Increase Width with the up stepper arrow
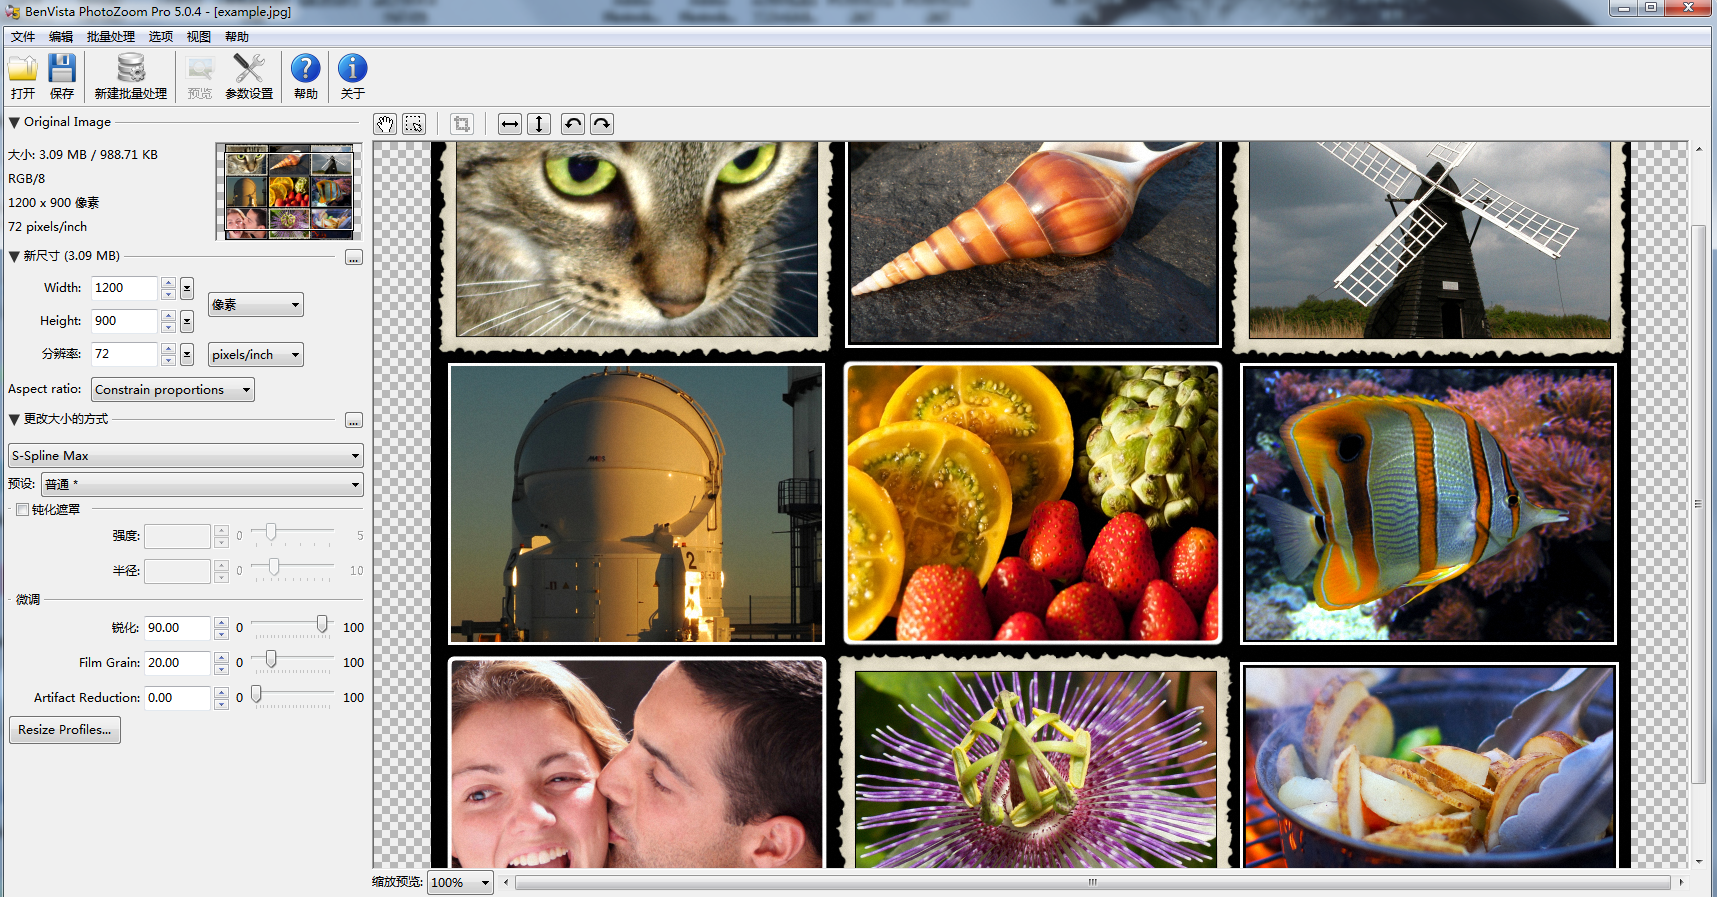The width and height of the screenshot is (1717, 897). point(169,283)
